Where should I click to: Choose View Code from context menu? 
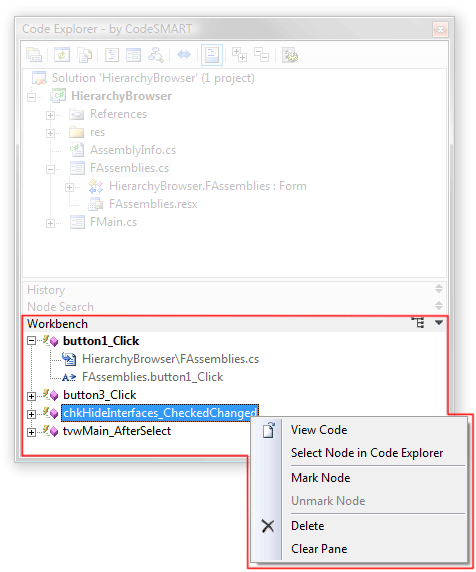click(x=359, y=430)
